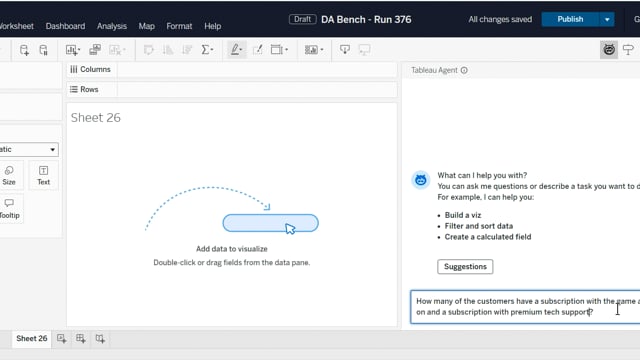Open the Fit dropdown arrow
Screen dimensions: 640x360
click(x=287, y=50)
